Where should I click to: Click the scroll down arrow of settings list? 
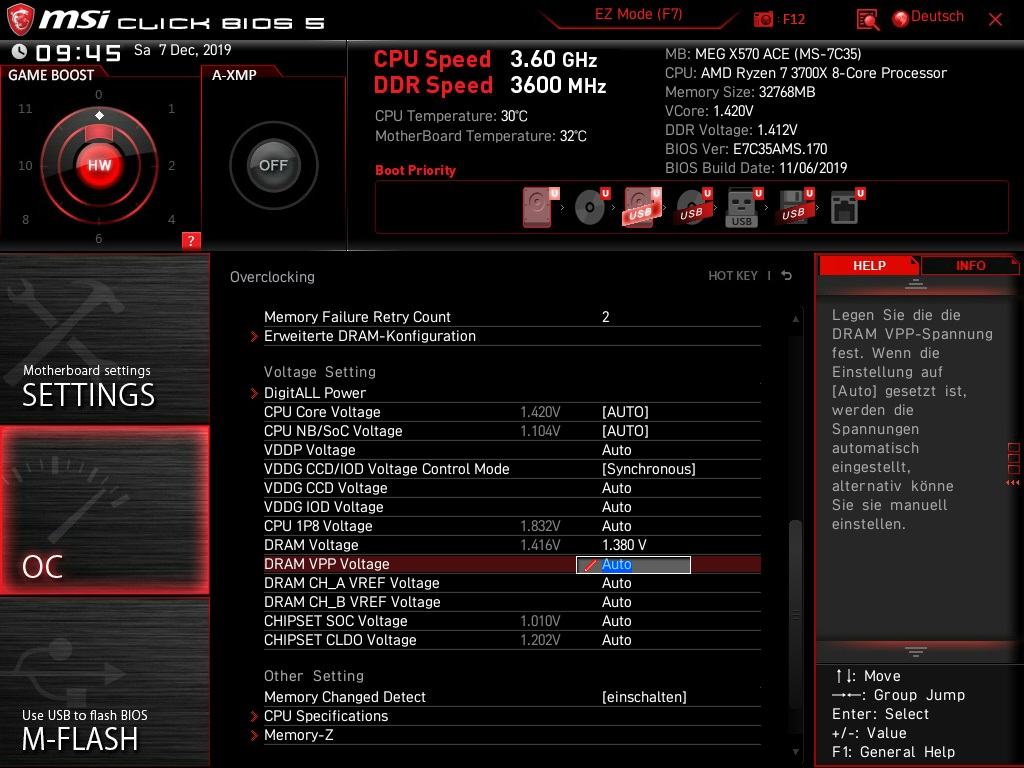(x=795, y=752)
